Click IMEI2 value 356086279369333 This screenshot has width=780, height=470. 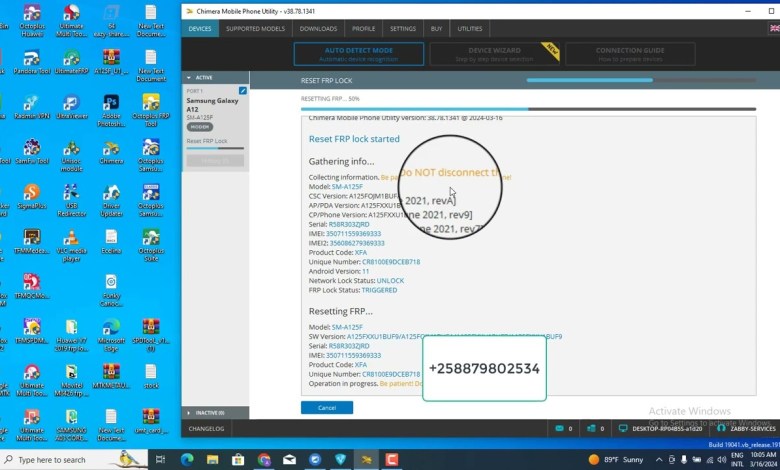click(357, 243)
